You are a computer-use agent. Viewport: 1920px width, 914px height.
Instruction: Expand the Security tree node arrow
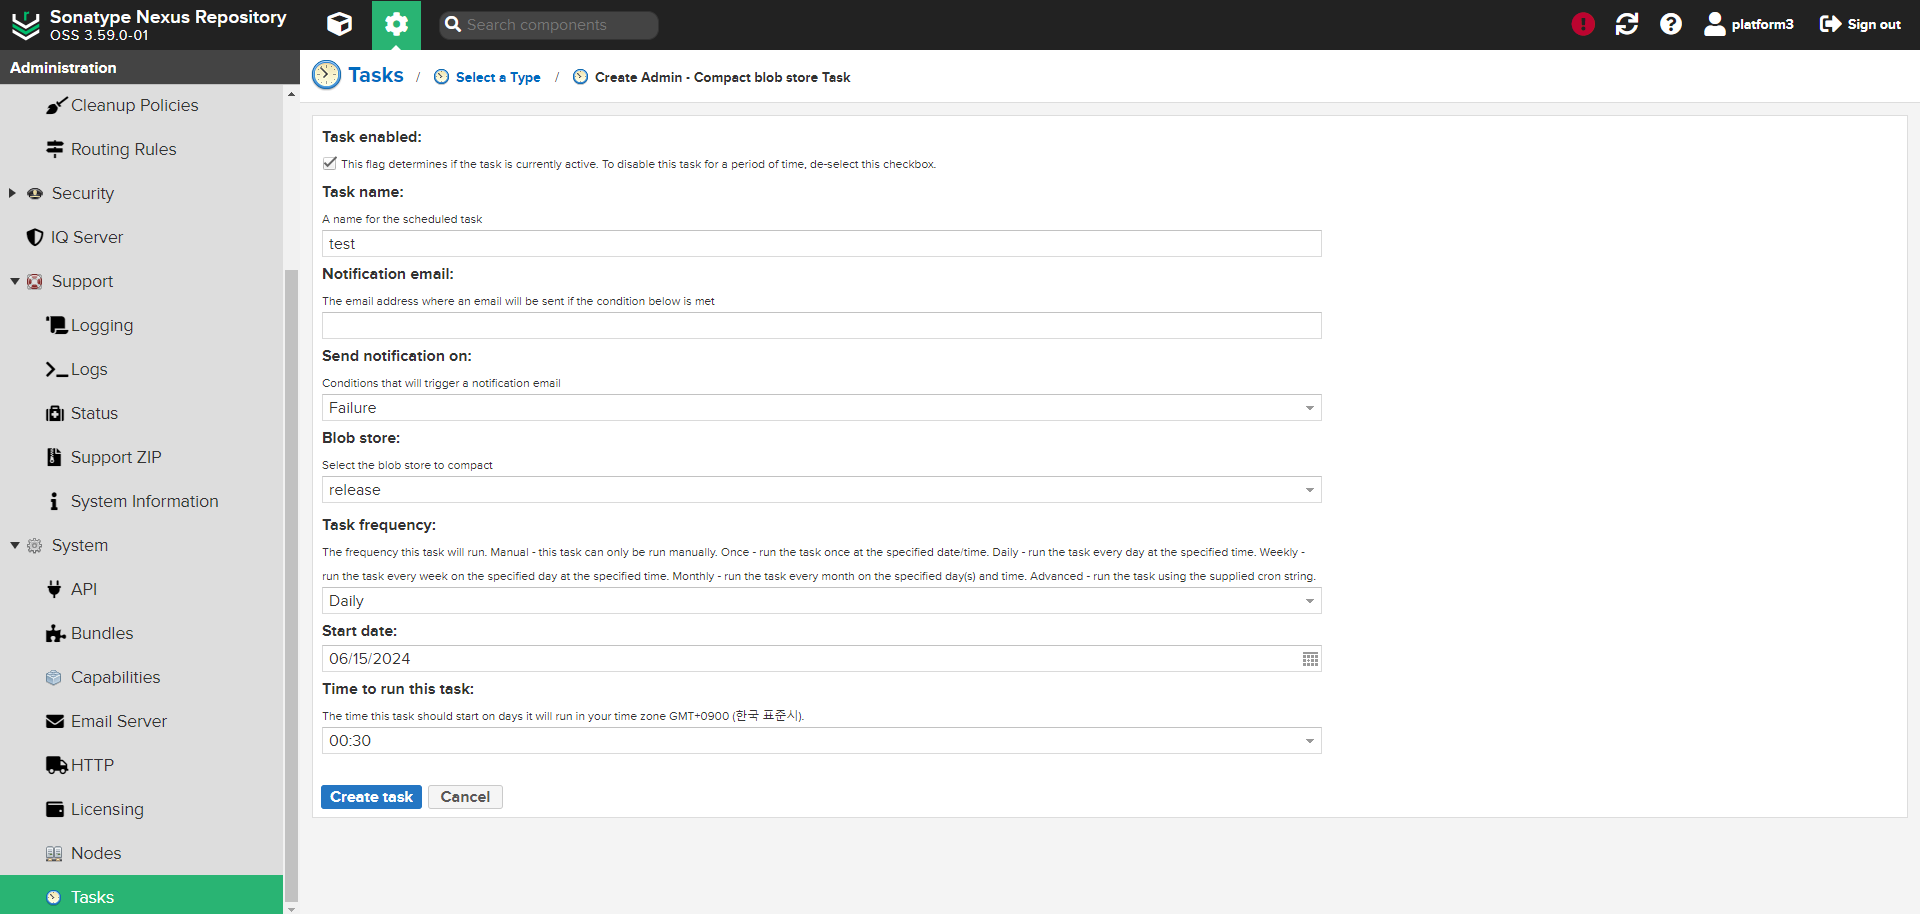pos(12,193)
